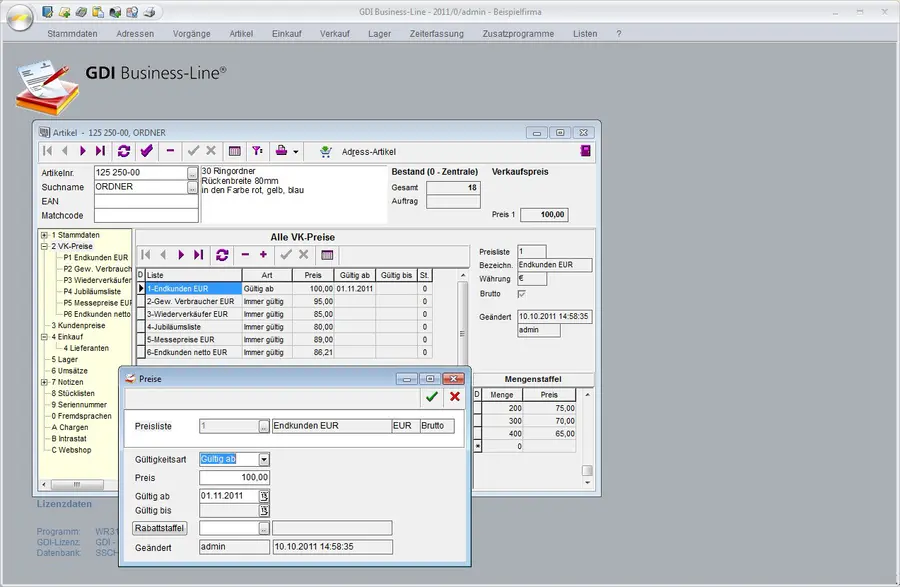Click the filter funnel icon in Artikel toolbar
Screen dimensions: 900x587
[x=257, y=151]
